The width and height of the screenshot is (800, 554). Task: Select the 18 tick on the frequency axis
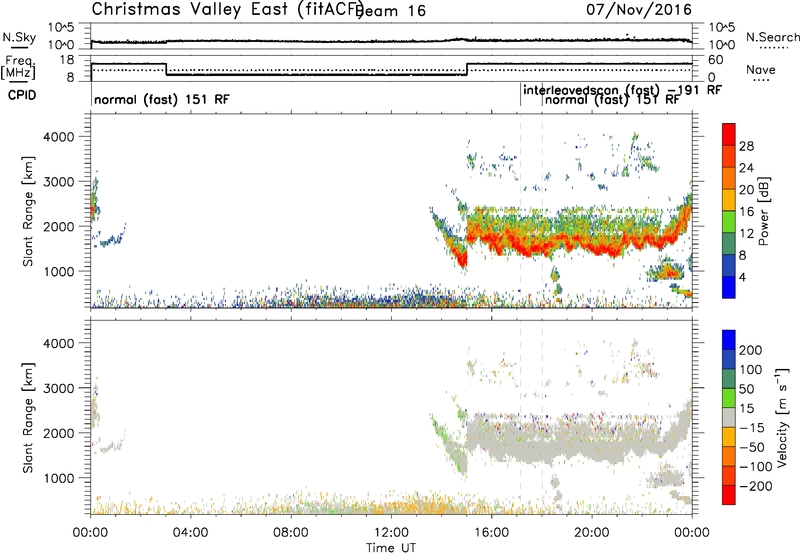(x=66, y=60)
